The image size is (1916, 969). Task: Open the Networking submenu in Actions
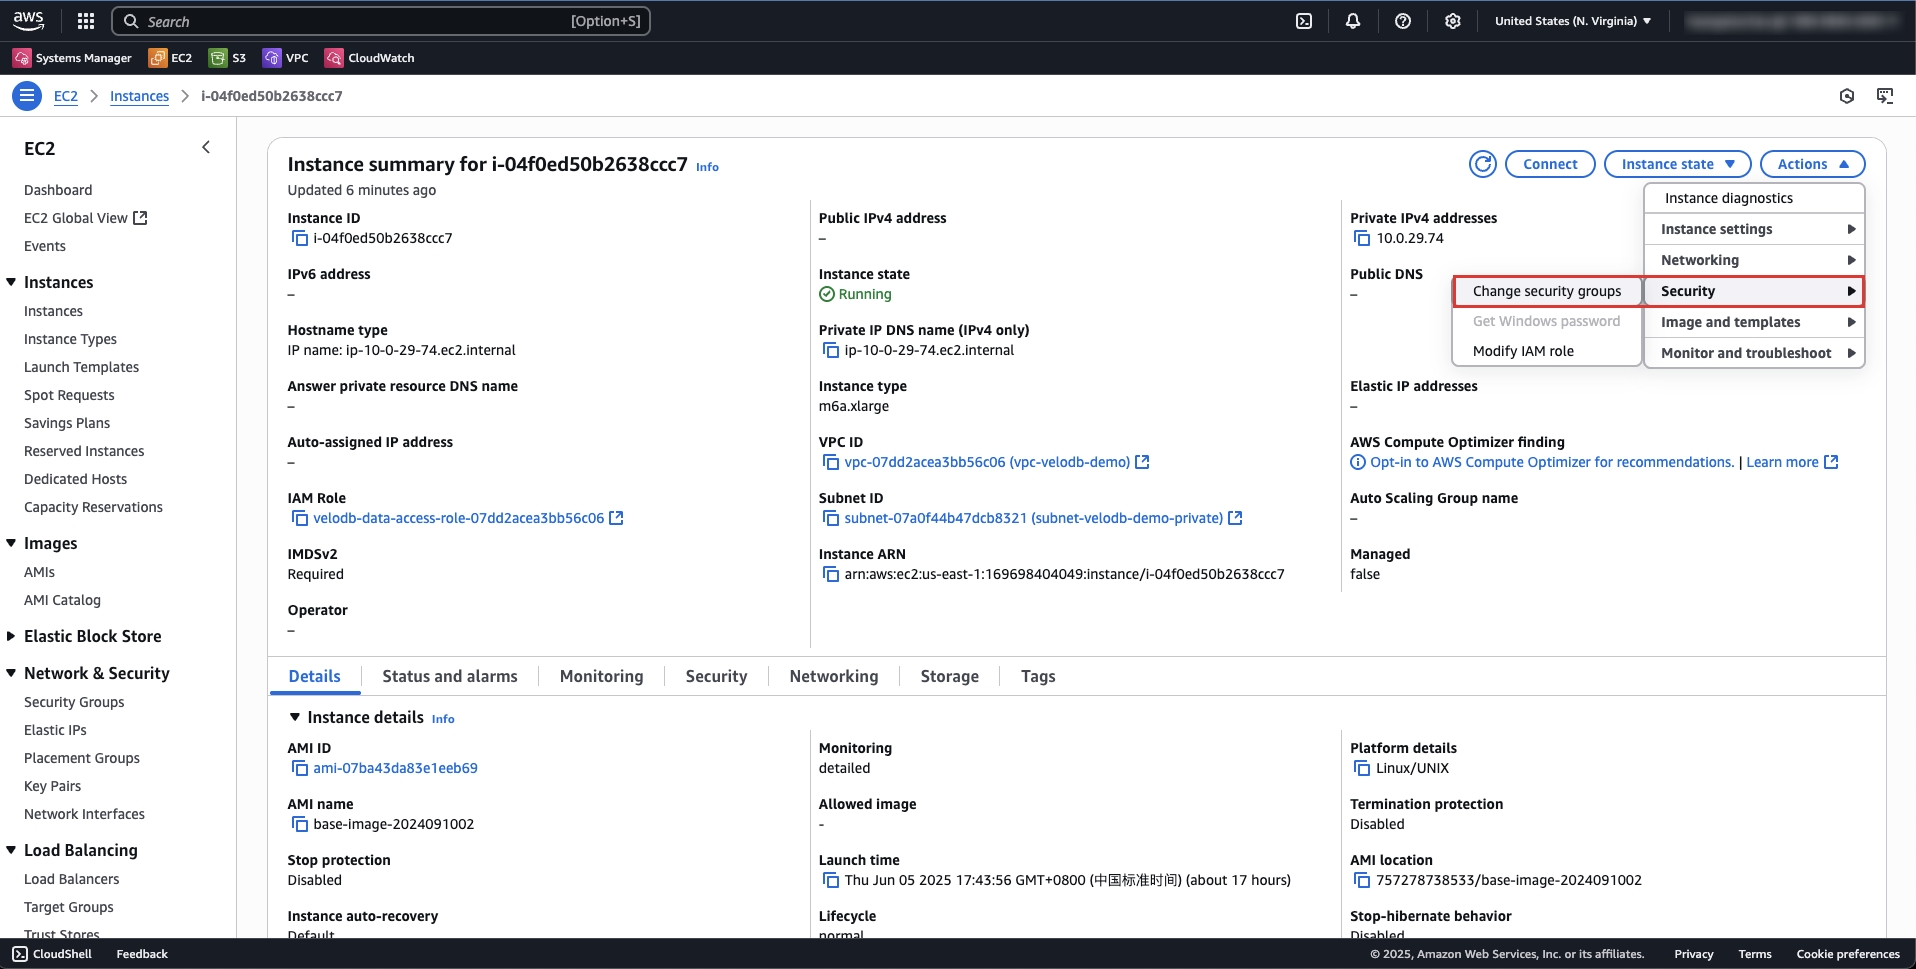point(1754,260)
